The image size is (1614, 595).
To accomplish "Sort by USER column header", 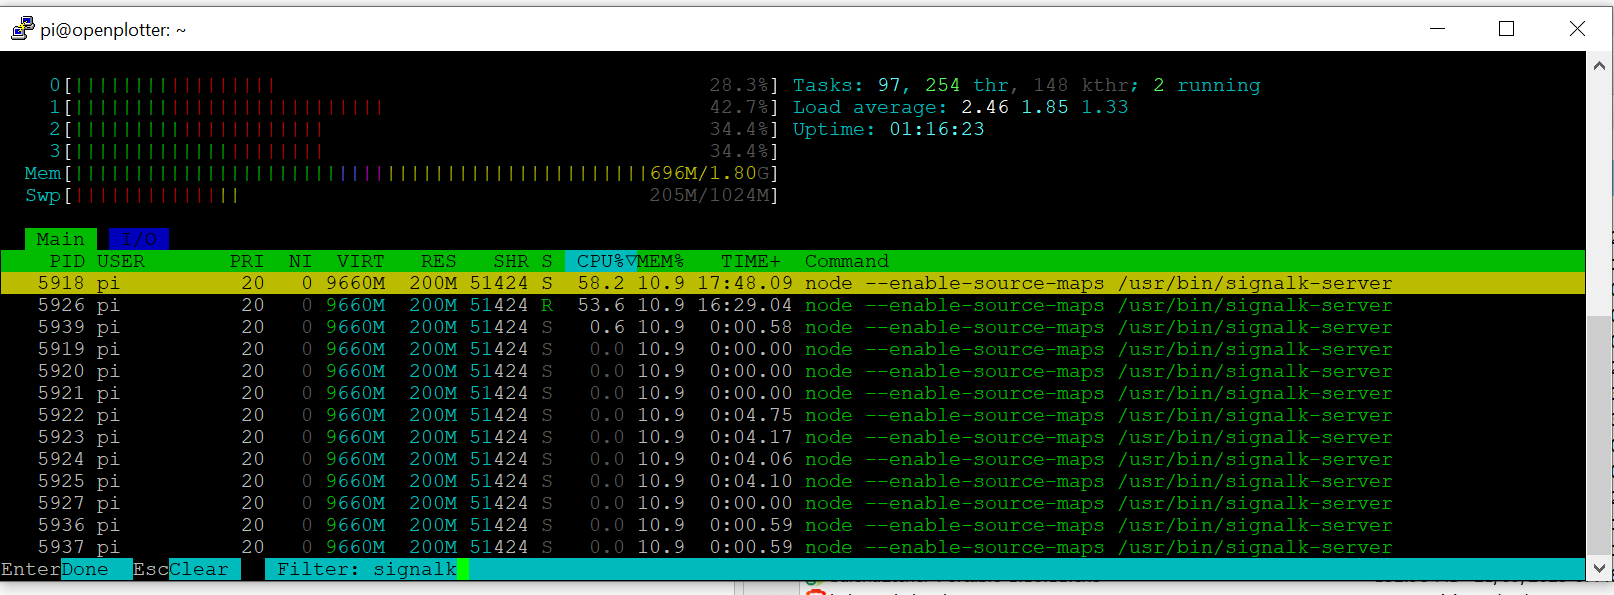I will (x=121, y=261).
